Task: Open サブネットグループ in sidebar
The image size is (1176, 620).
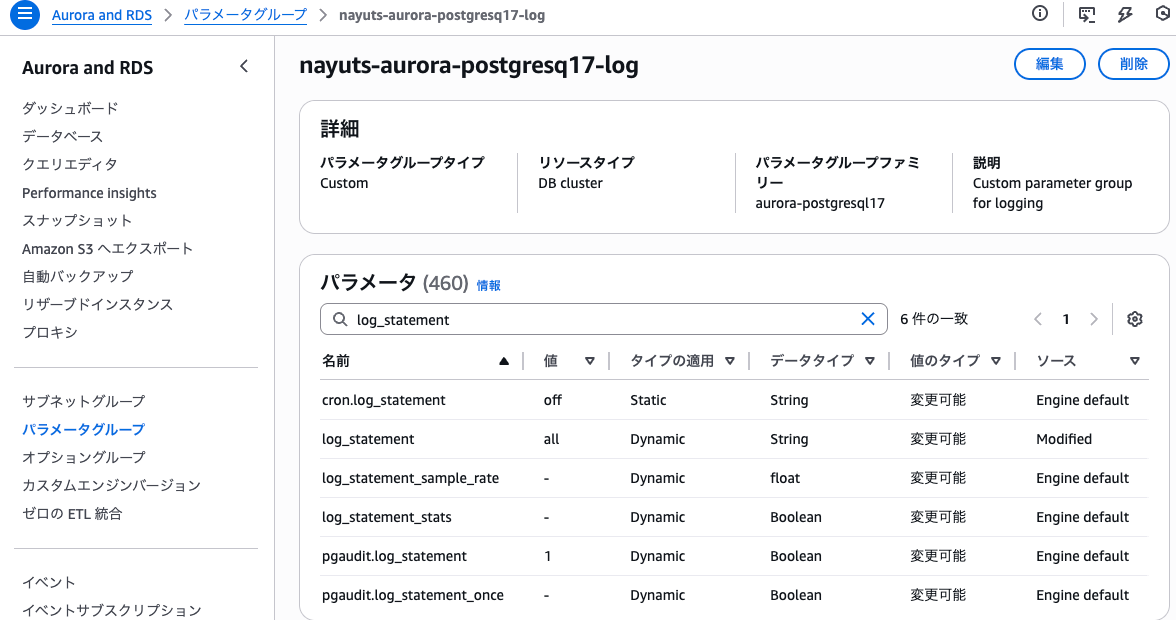Action: tap(83, 401)
